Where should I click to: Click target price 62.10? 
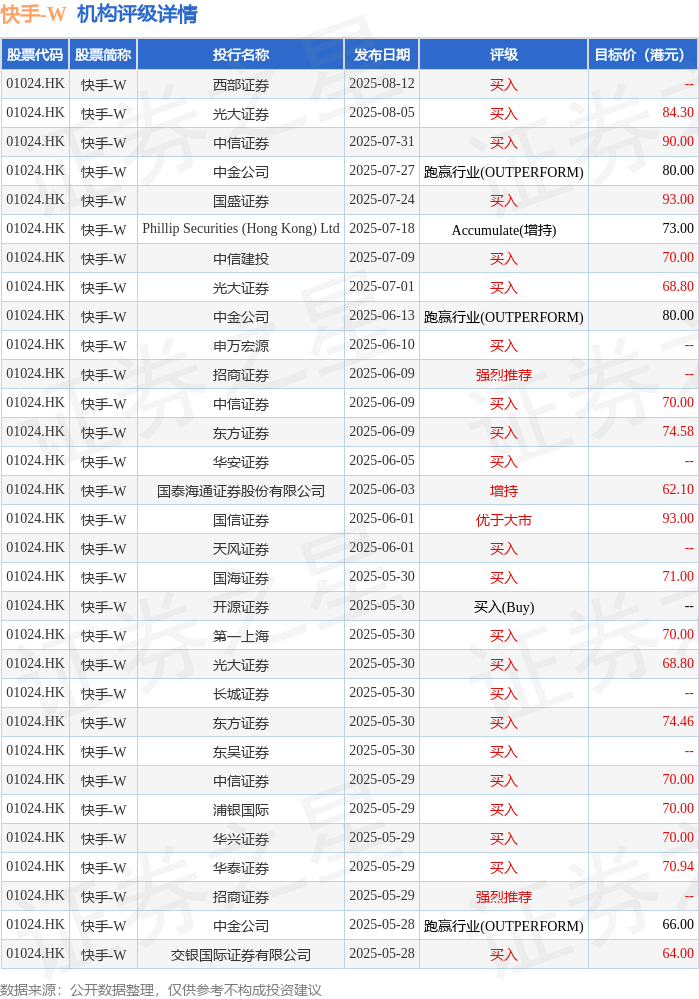tap(678, 489)
